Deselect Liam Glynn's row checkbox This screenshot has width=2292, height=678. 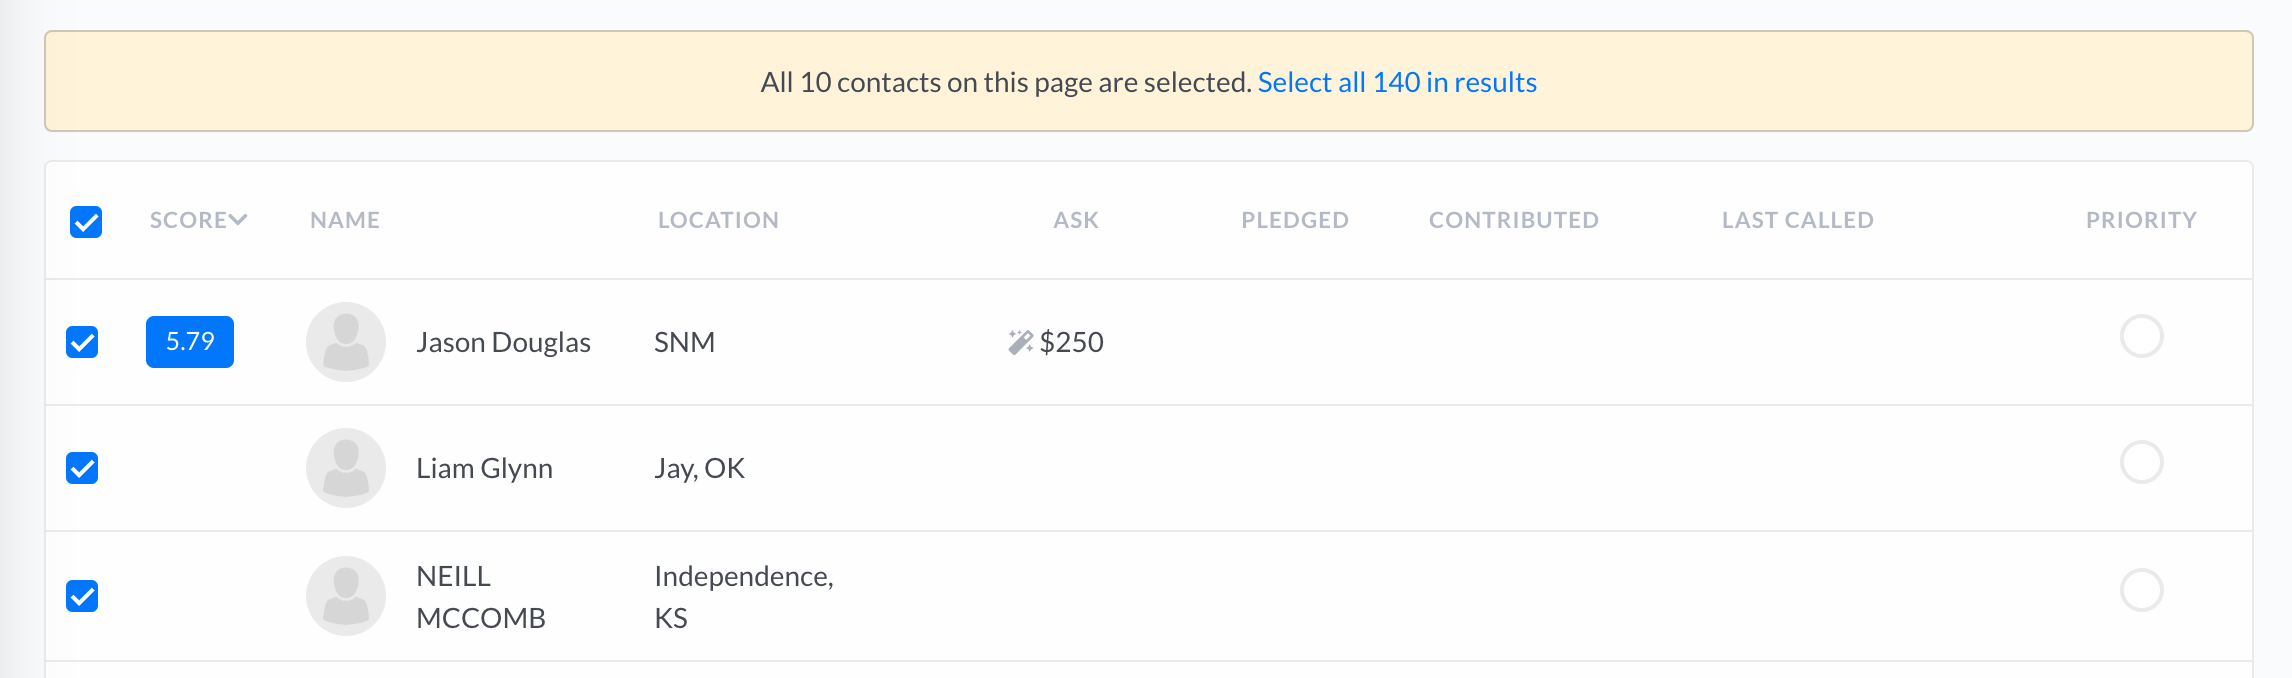point(82,468)
